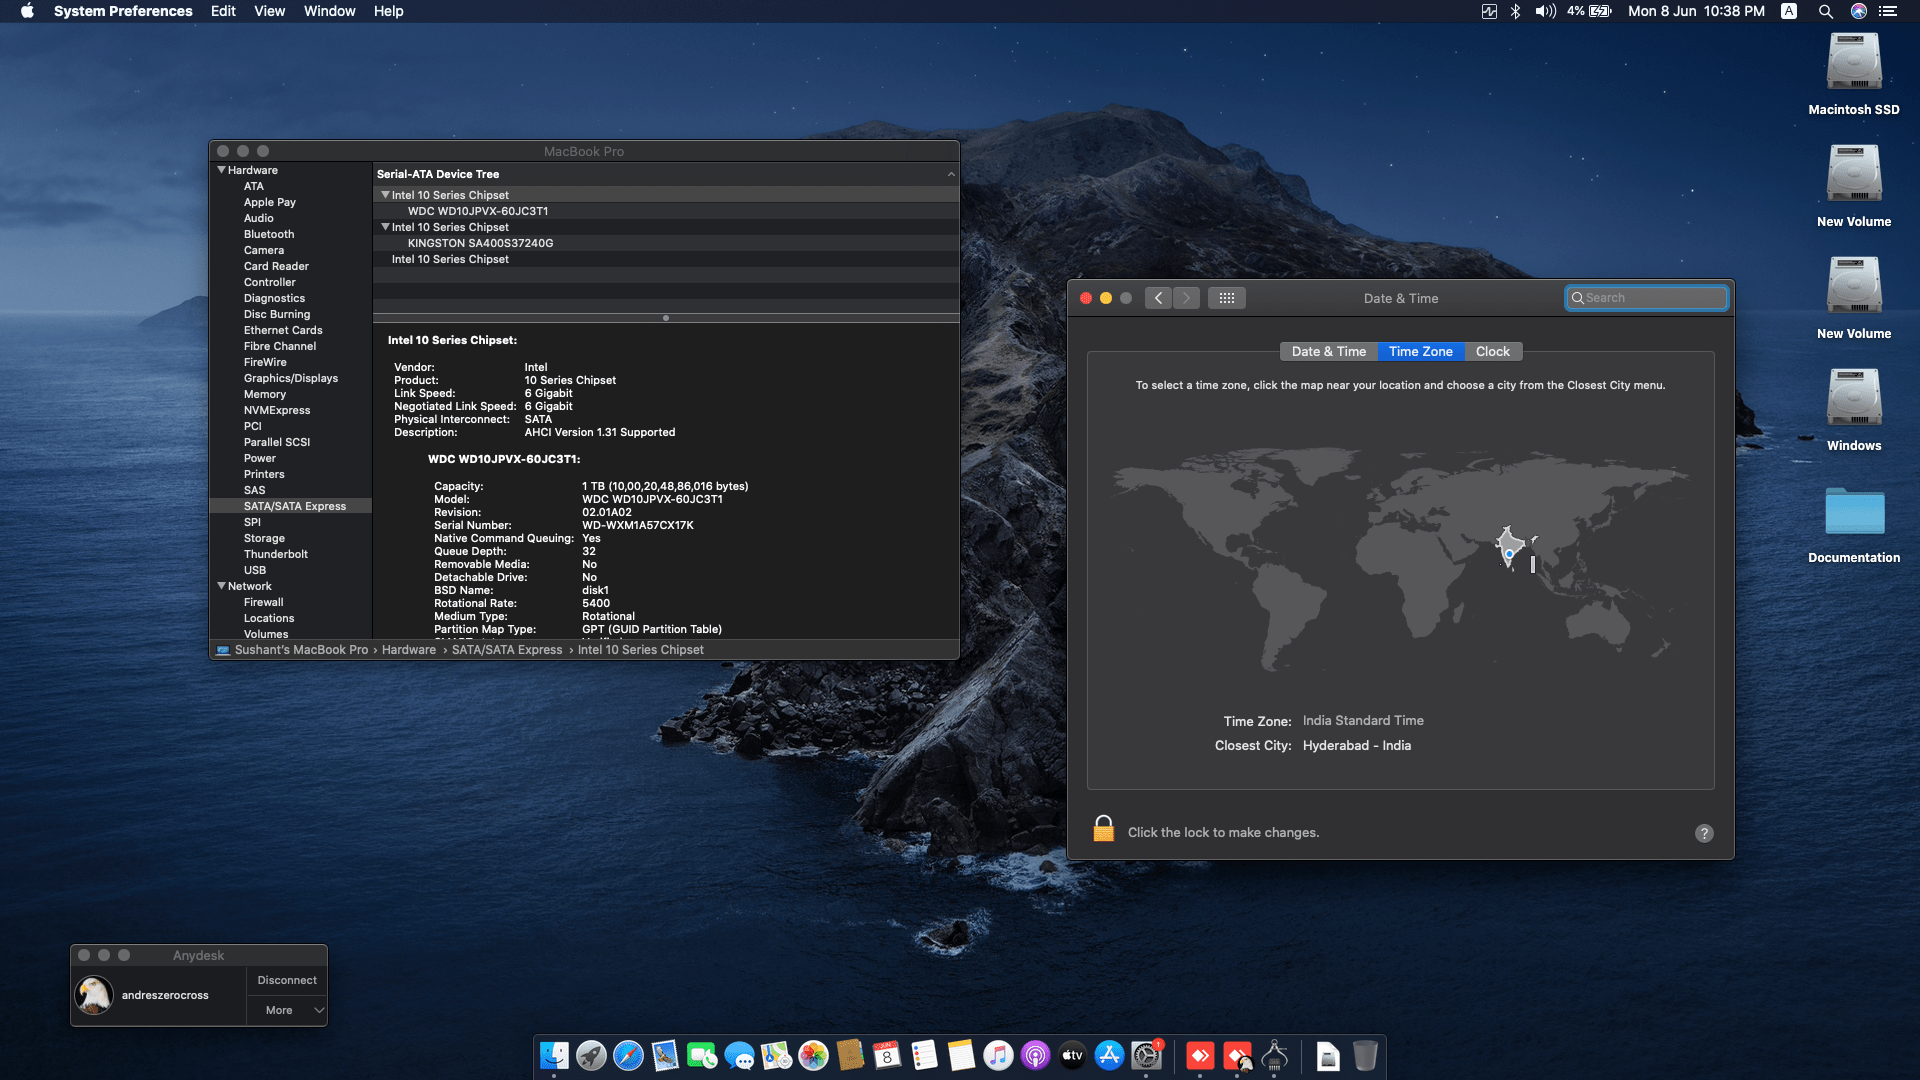Collapse the chipset above WDC drive
Image resolution: width=1920 pixels, height=1080 pixels.
(x=385, y=195)
